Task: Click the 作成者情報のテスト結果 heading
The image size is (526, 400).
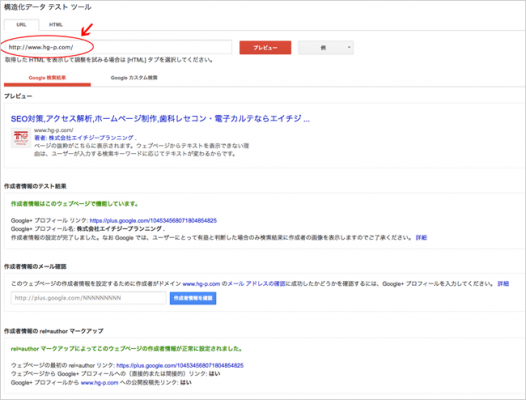Action: pyautogui.click(x=35, y=186)
